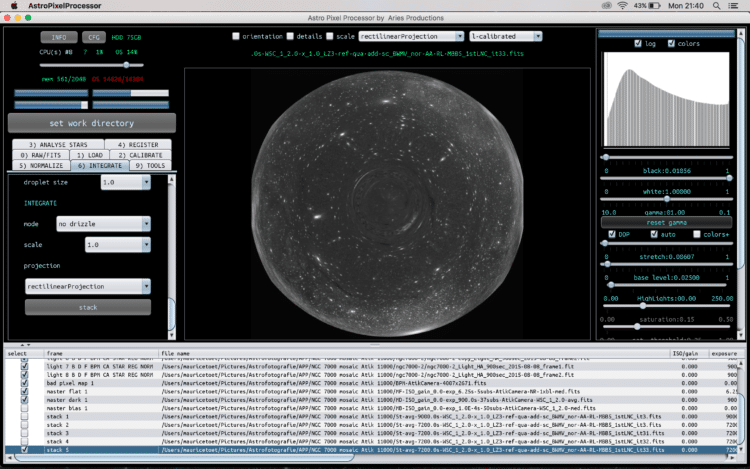The width and height of the screenshot is (750, 469).
Task: Open Spotlight search magnifier
Action: [716, 6]
